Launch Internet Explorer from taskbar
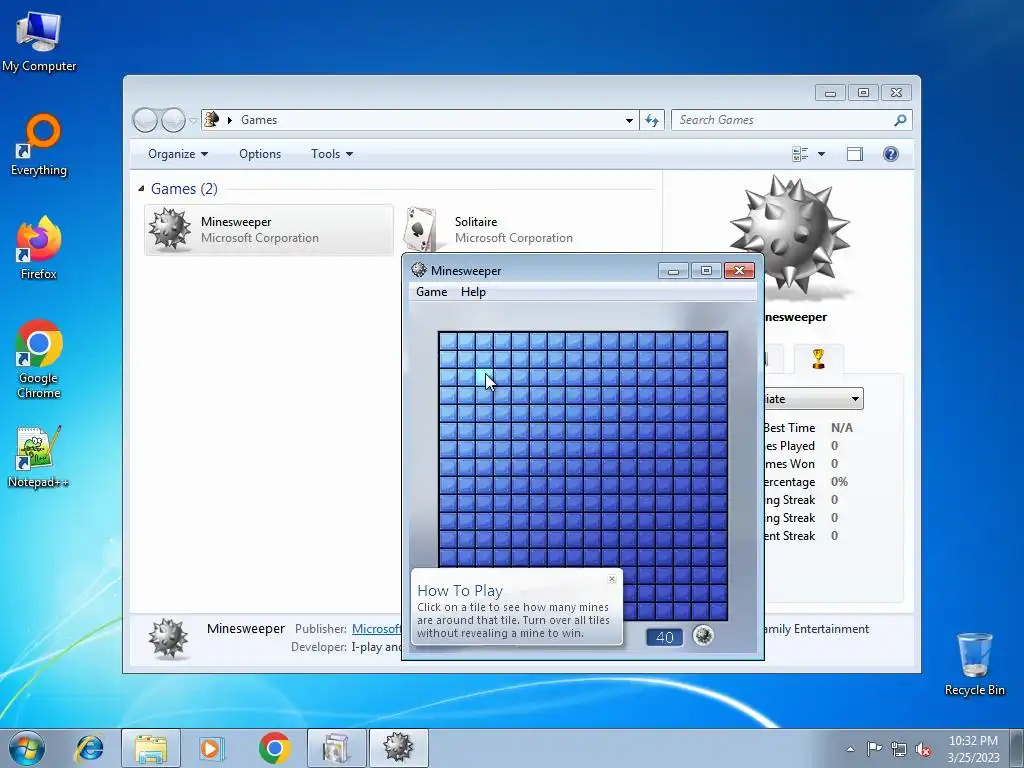1024x768 pixels. [89, 748]
